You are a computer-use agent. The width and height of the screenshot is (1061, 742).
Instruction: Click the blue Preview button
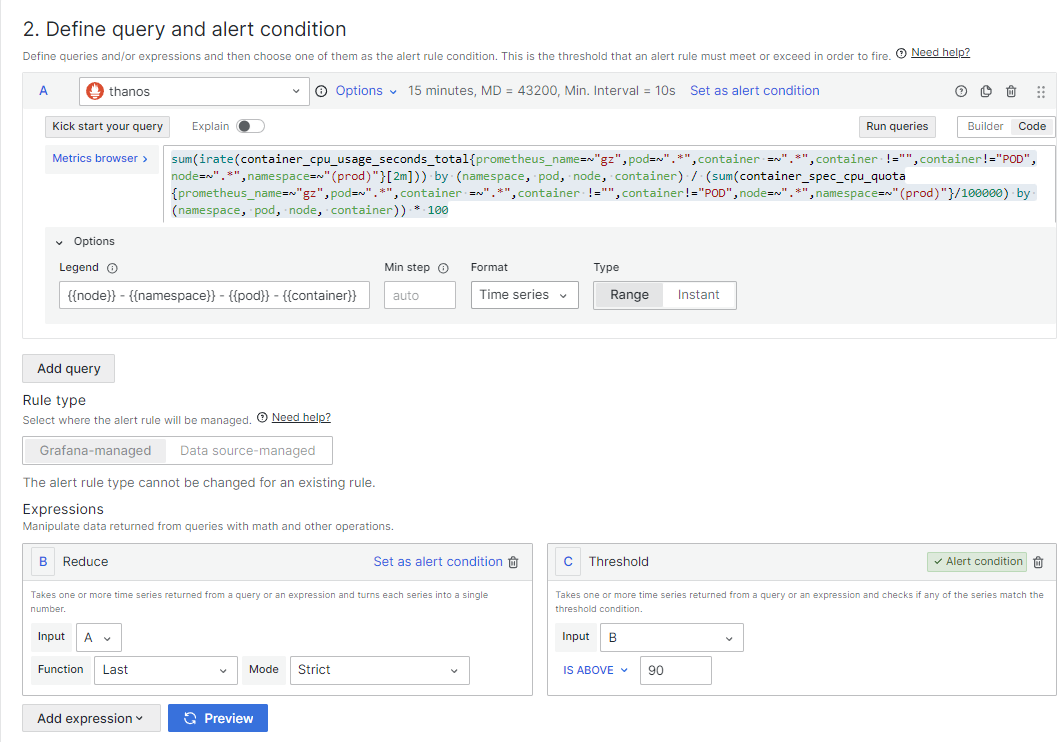pyautogui.click(x=218, y=718)
